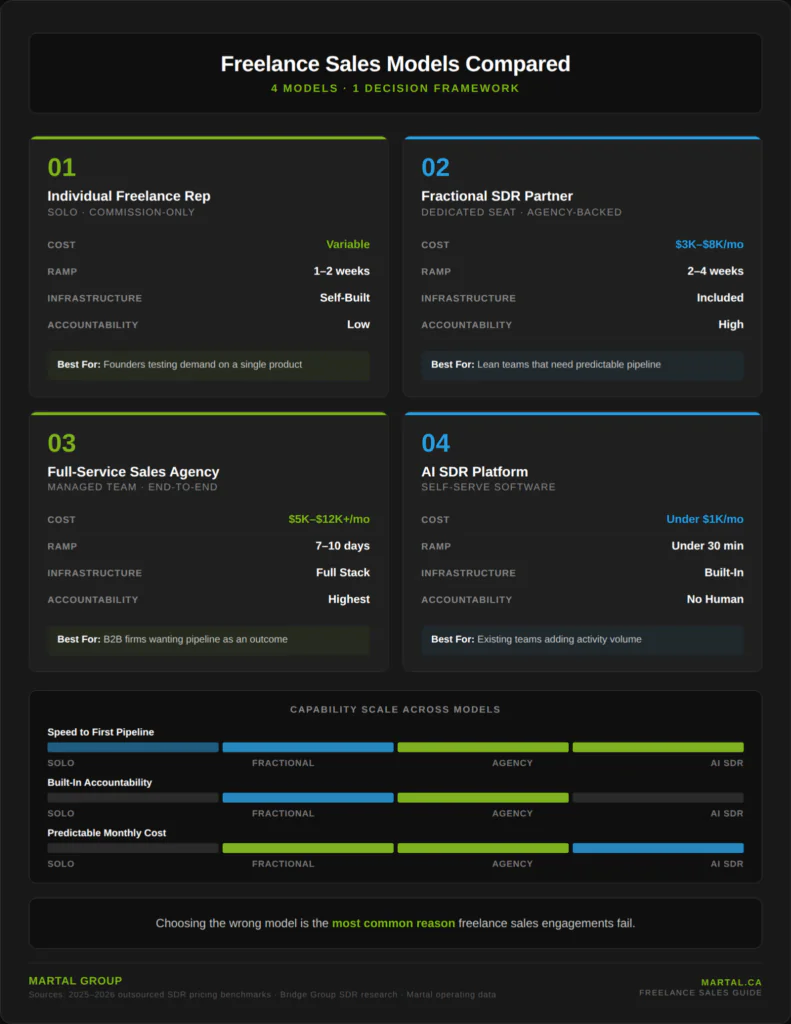The height and width of the screenshot is (1024, 791).
Task: Click the 'Under 30 min' ramp value
Action: tap(707, 546)
